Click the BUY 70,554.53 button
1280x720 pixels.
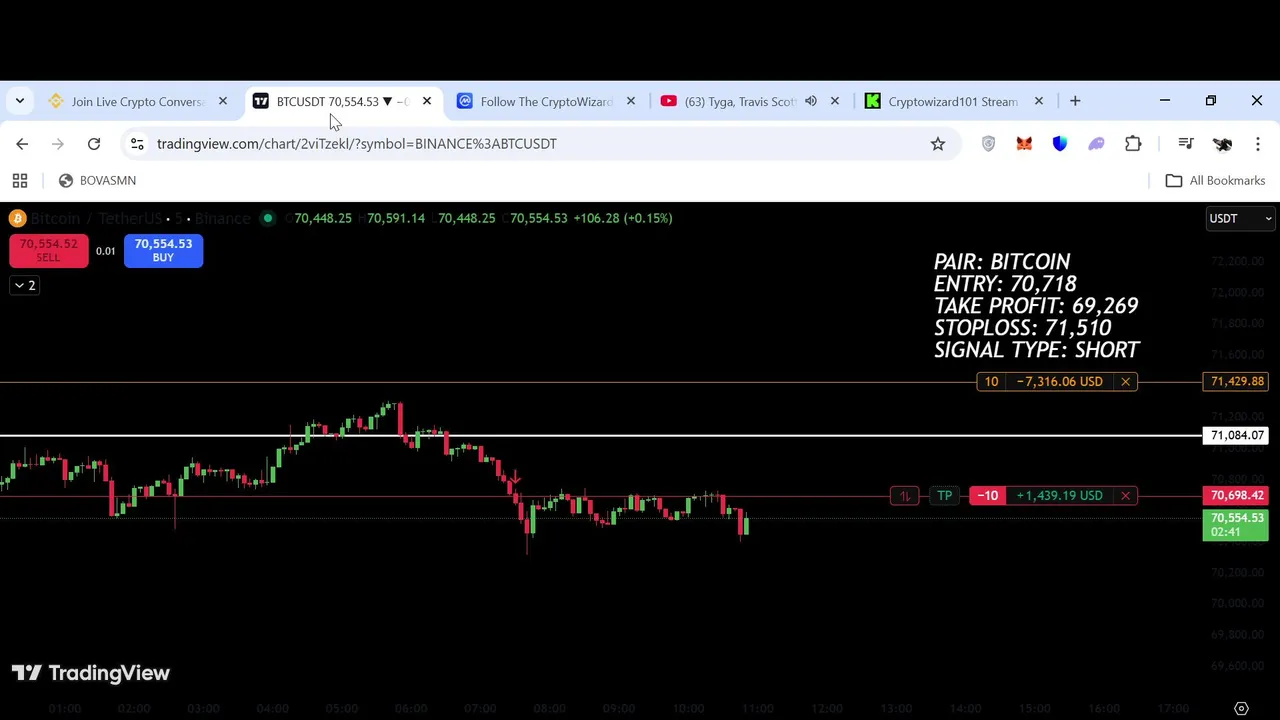click(x=163, y=250)
